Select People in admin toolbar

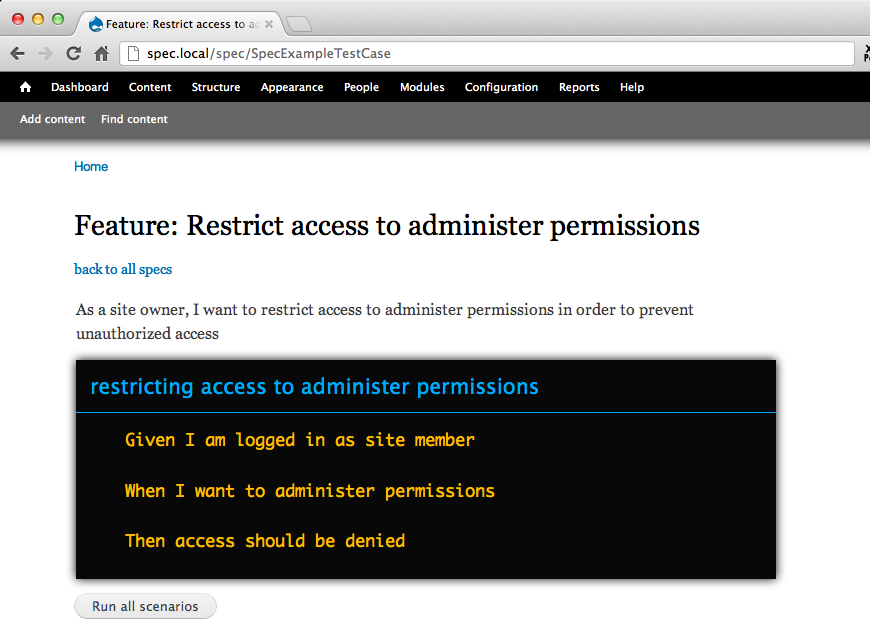coord(361,88)
